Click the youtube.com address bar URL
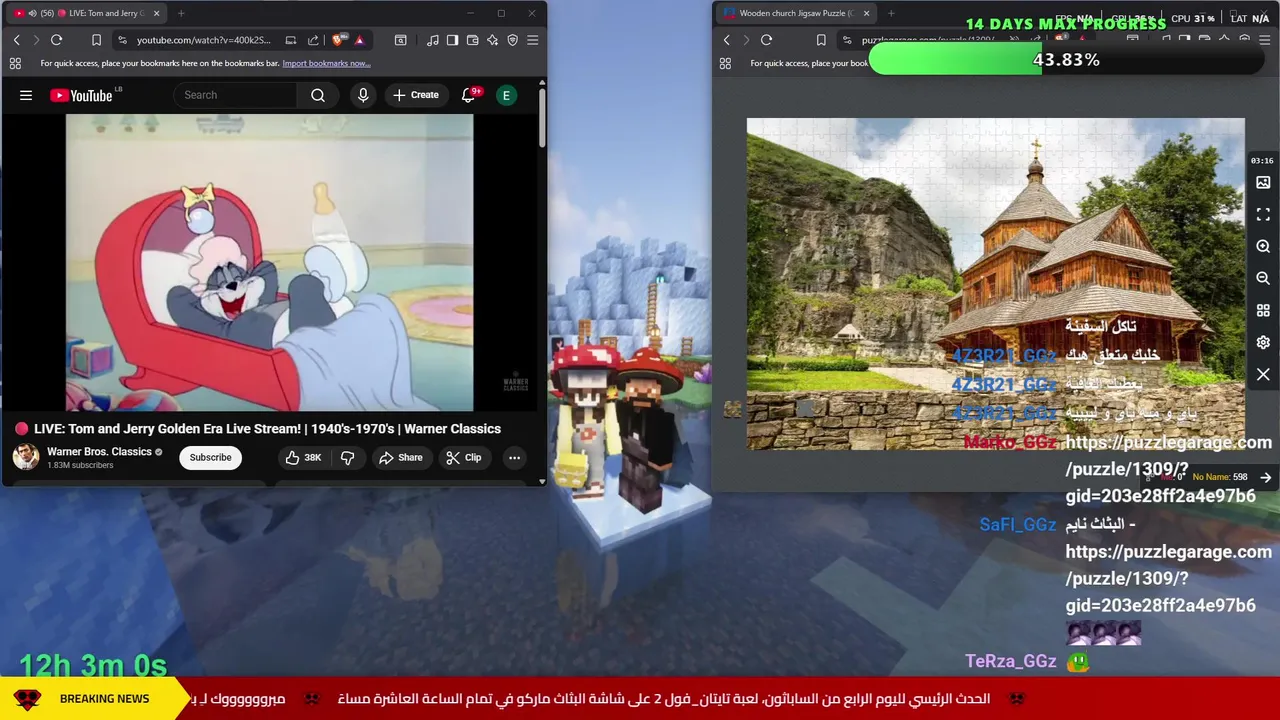 pyautogui.click(x=204, y=40)
